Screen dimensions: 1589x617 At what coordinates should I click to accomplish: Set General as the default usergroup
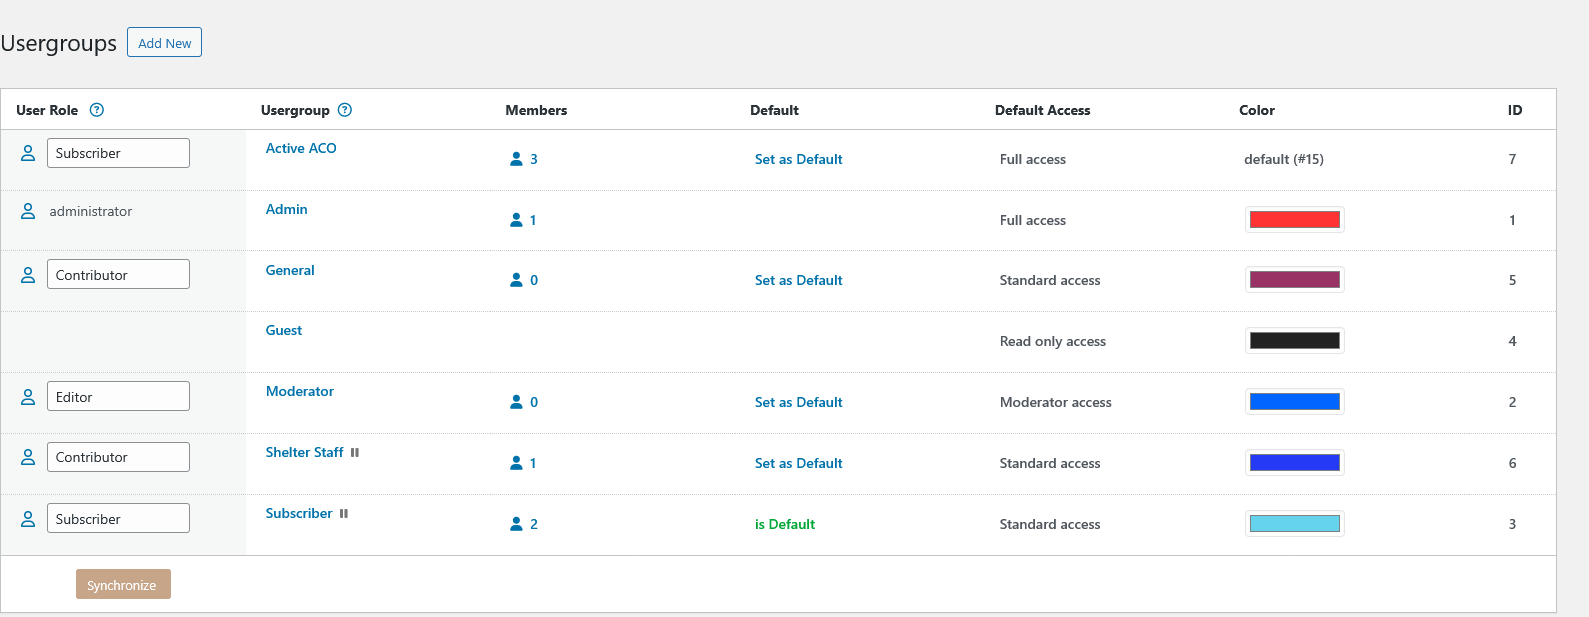pos(798,280)
